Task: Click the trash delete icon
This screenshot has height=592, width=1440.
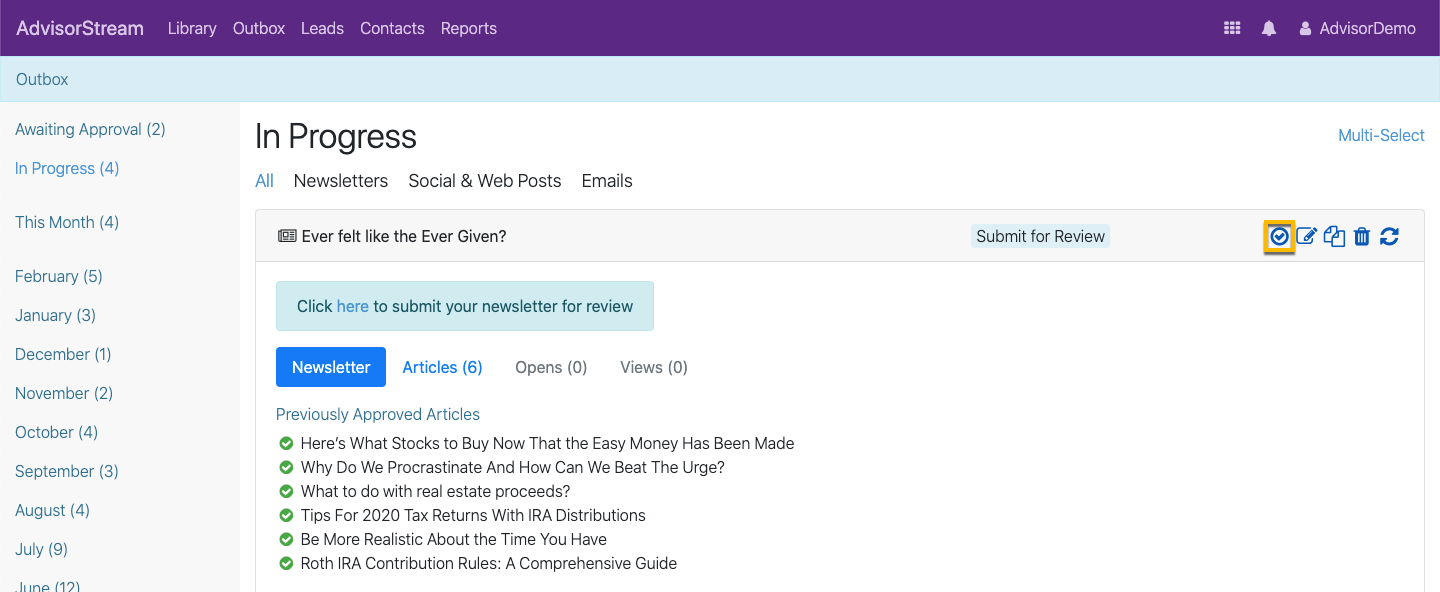Action: coord(1362,237)
